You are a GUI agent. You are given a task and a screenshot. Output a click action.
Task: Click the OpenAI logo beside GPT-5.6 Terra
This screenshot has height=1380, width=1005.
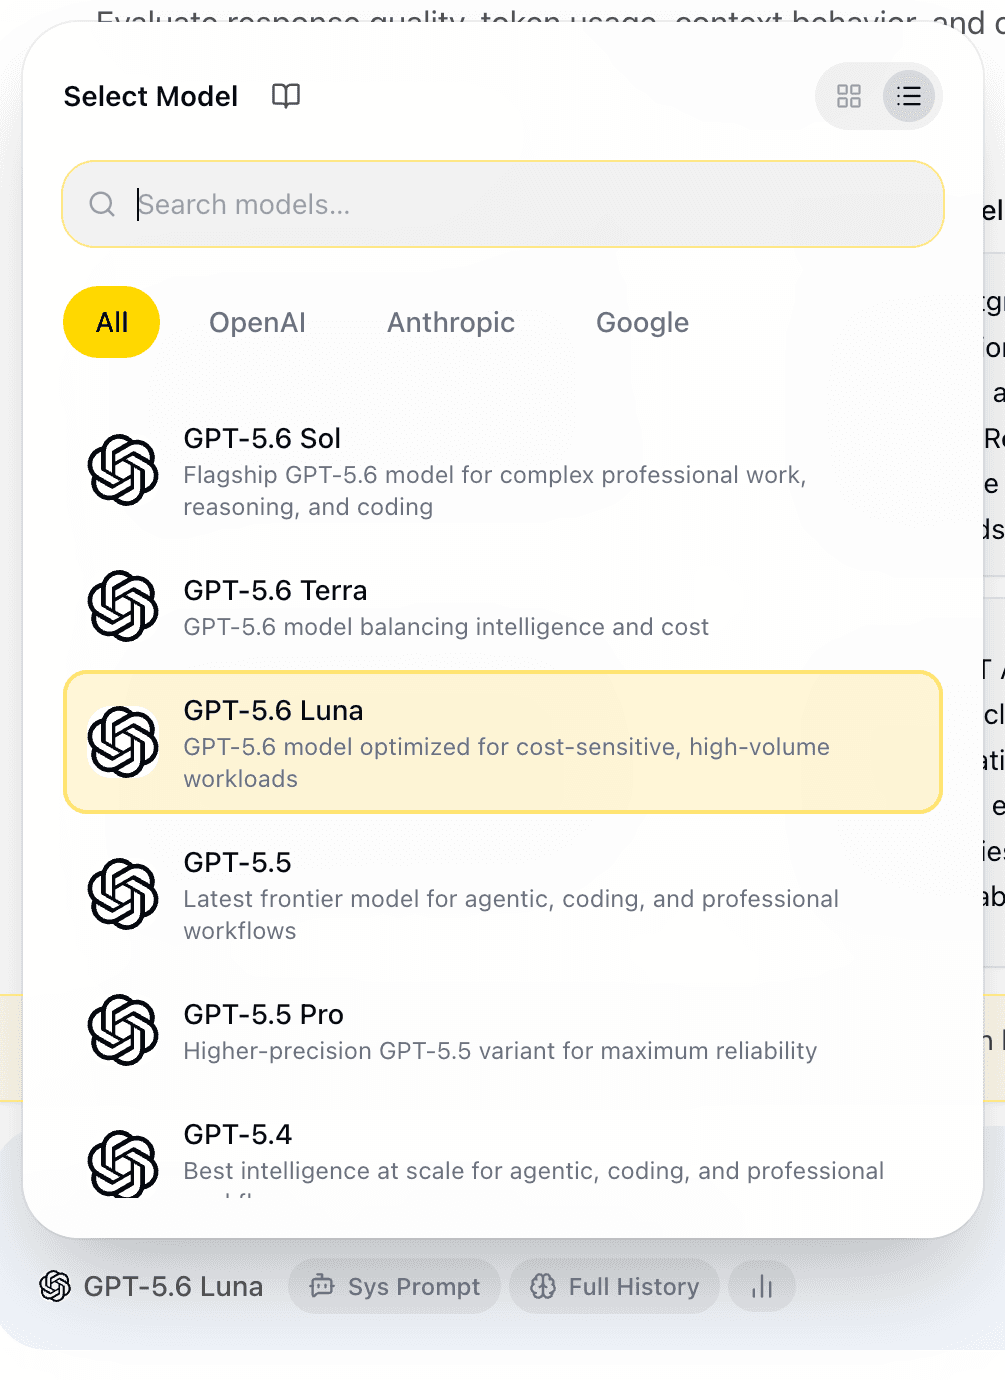(123, 606)
